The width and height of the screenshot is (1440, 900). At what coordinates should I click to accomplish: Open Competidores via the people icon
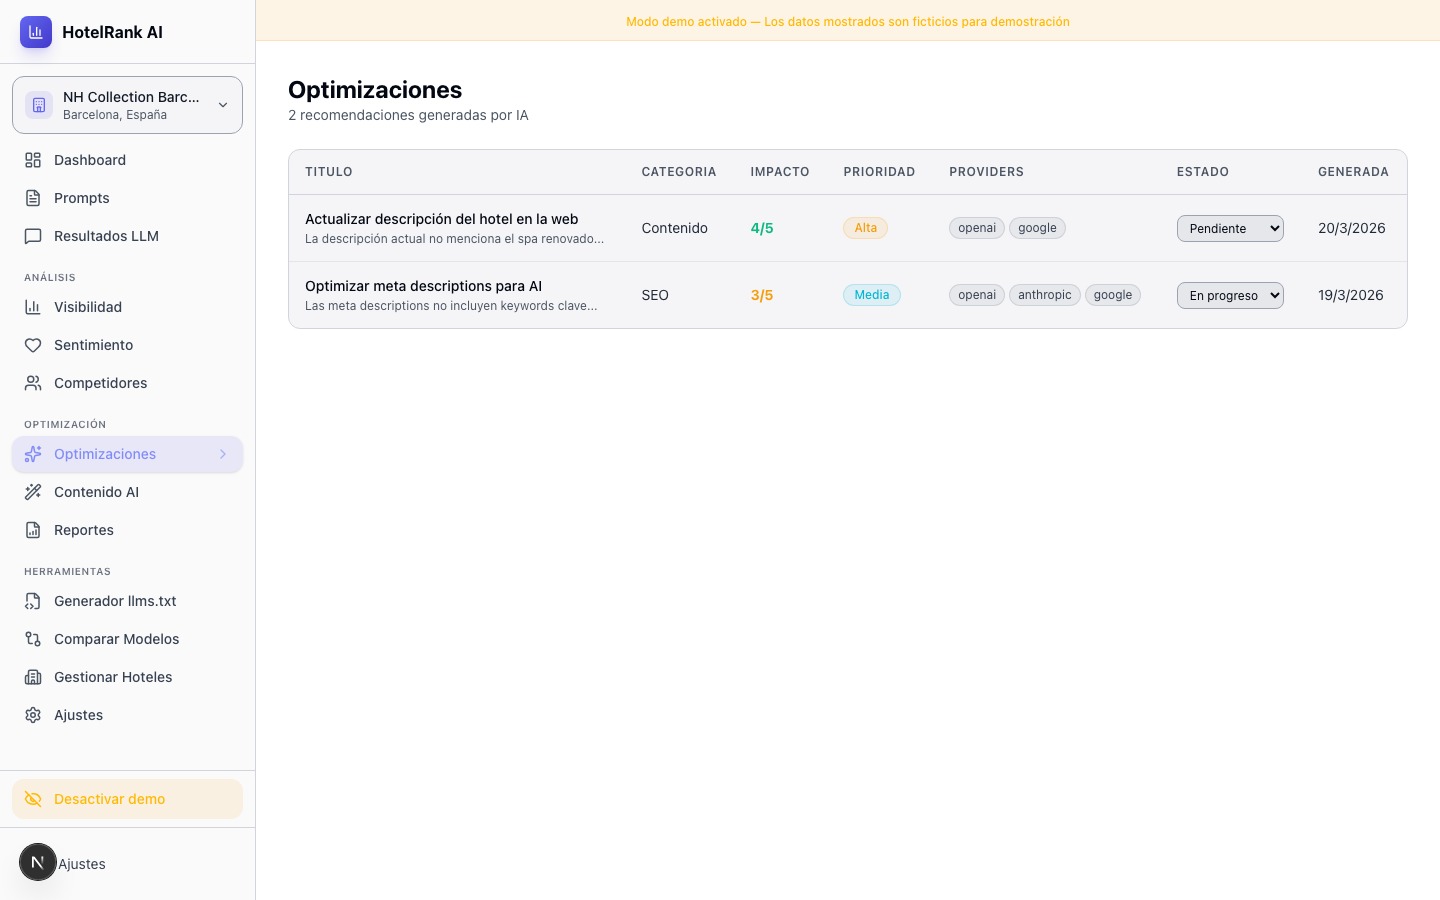pyautogui.click(x=33, y=383)
